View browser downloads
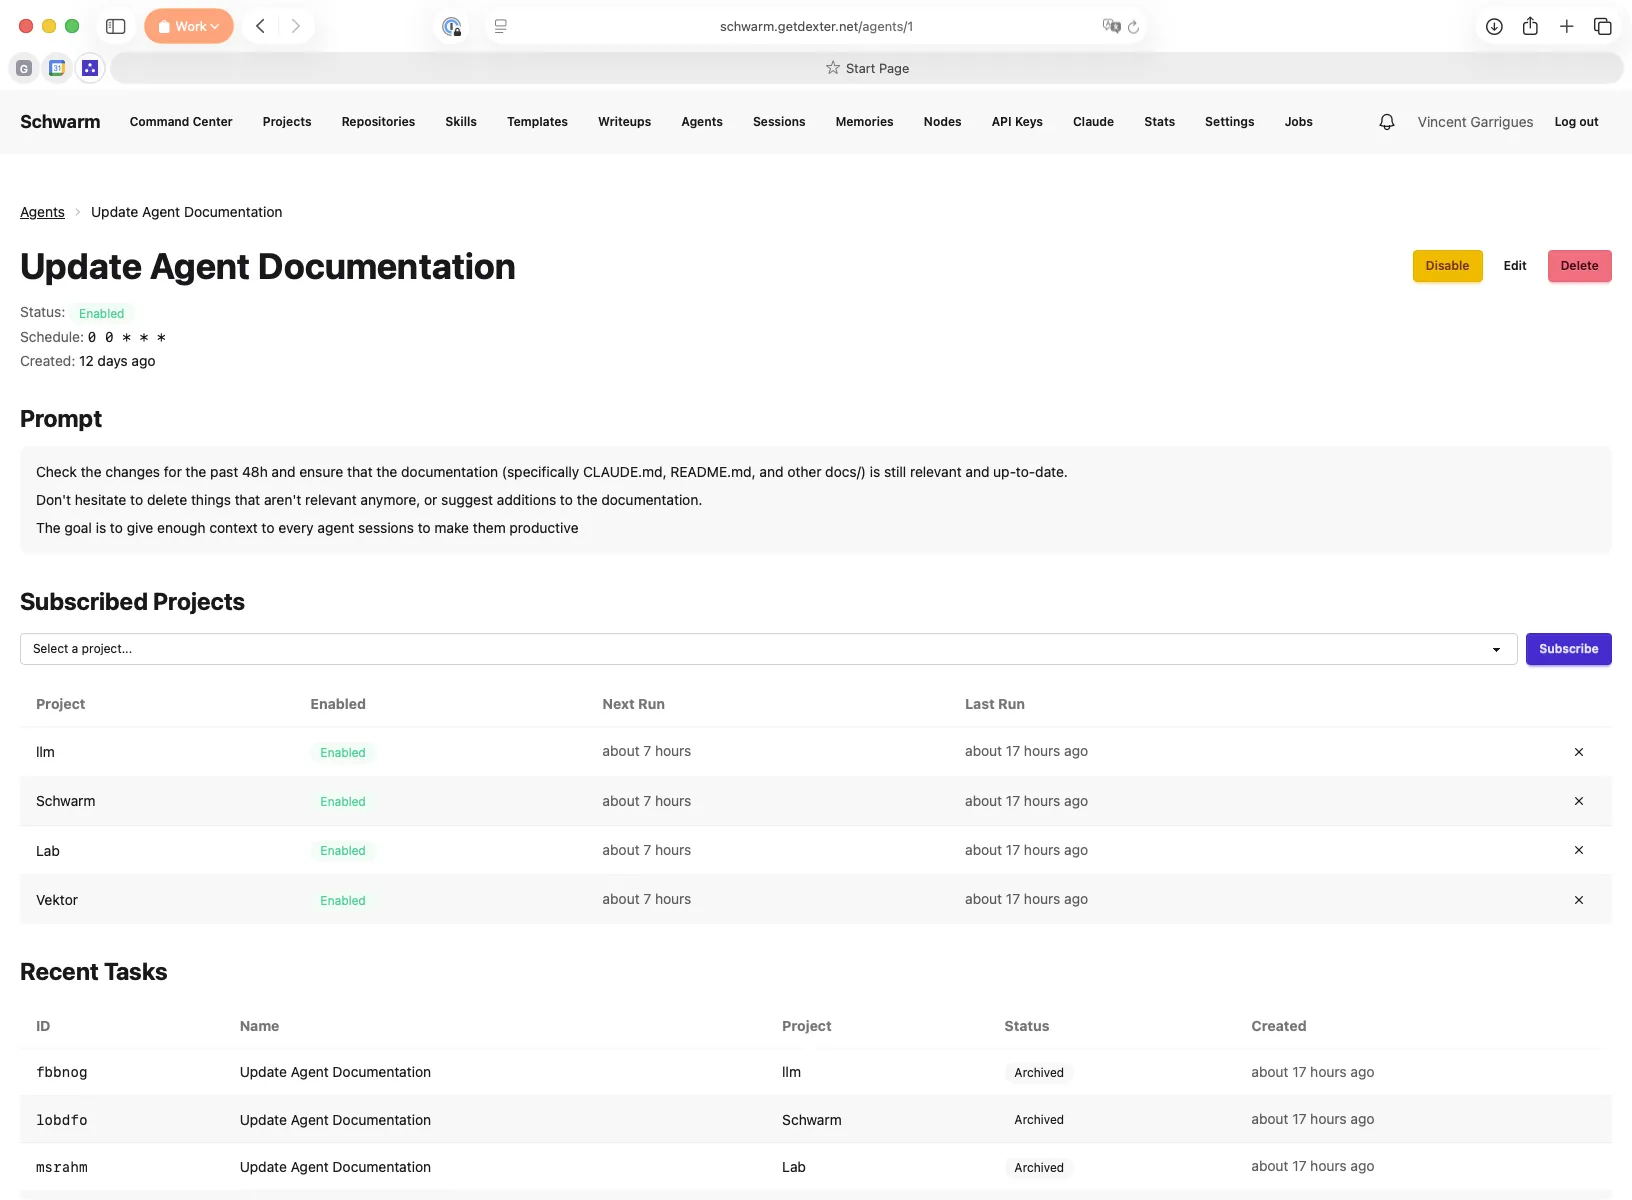This screenshot has width=1632, height=1200. coord(1495,27)
